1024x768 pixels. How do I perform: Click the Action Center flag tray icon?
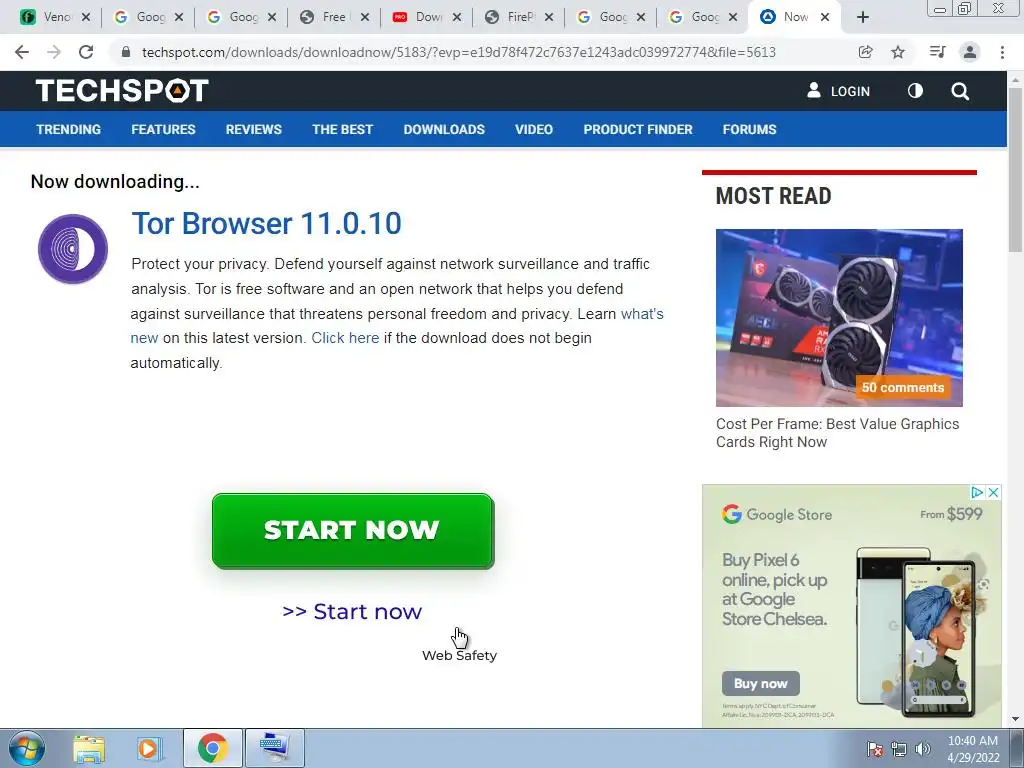(875, 748)
